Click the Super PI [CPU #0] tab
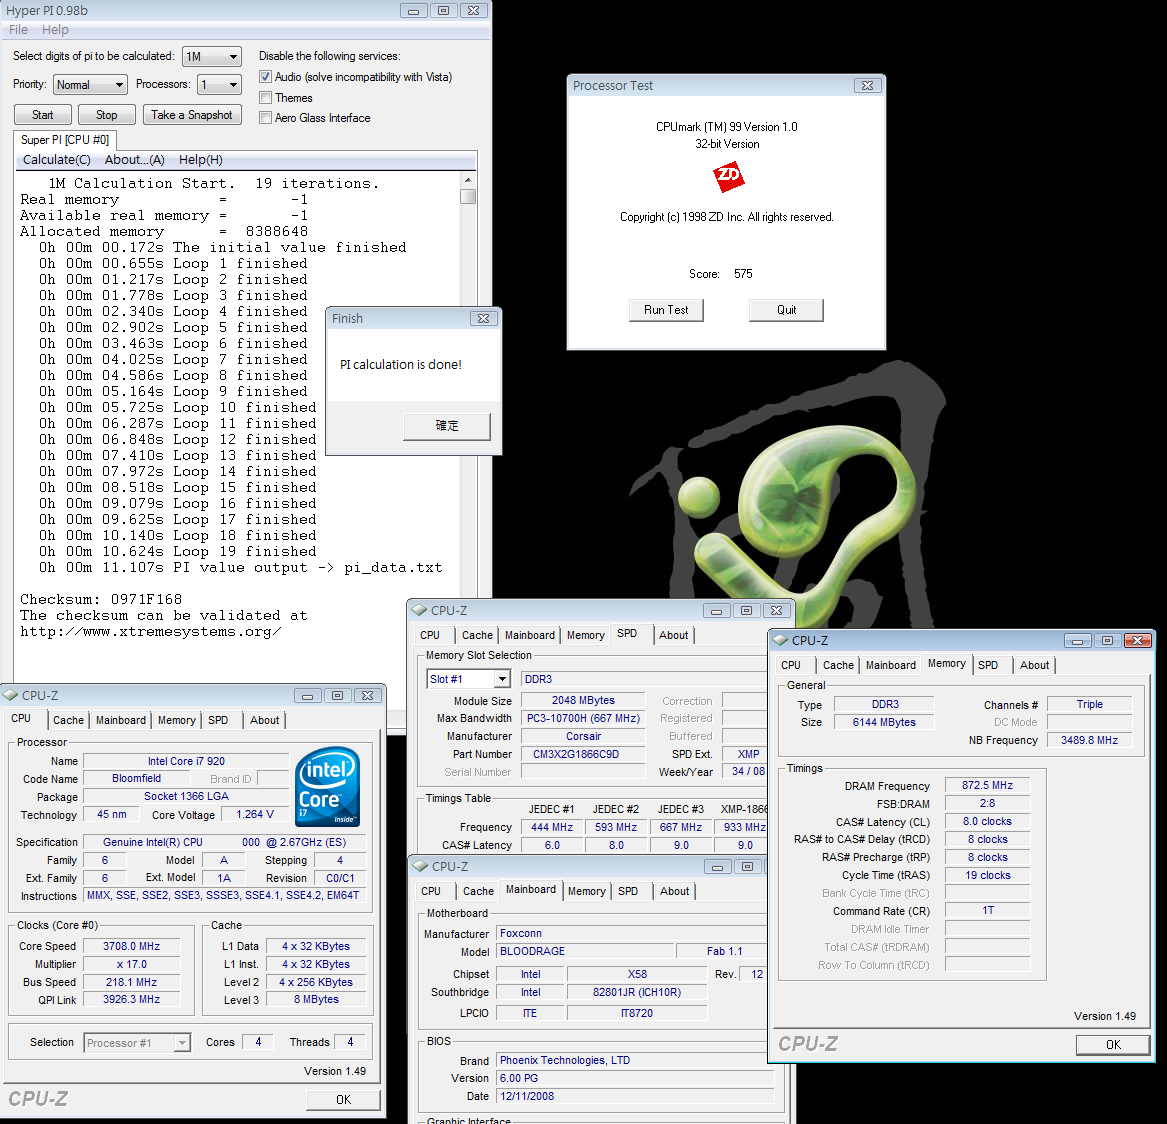The height and width of the screenshot is (1124, 1167). tap(65, 140)
